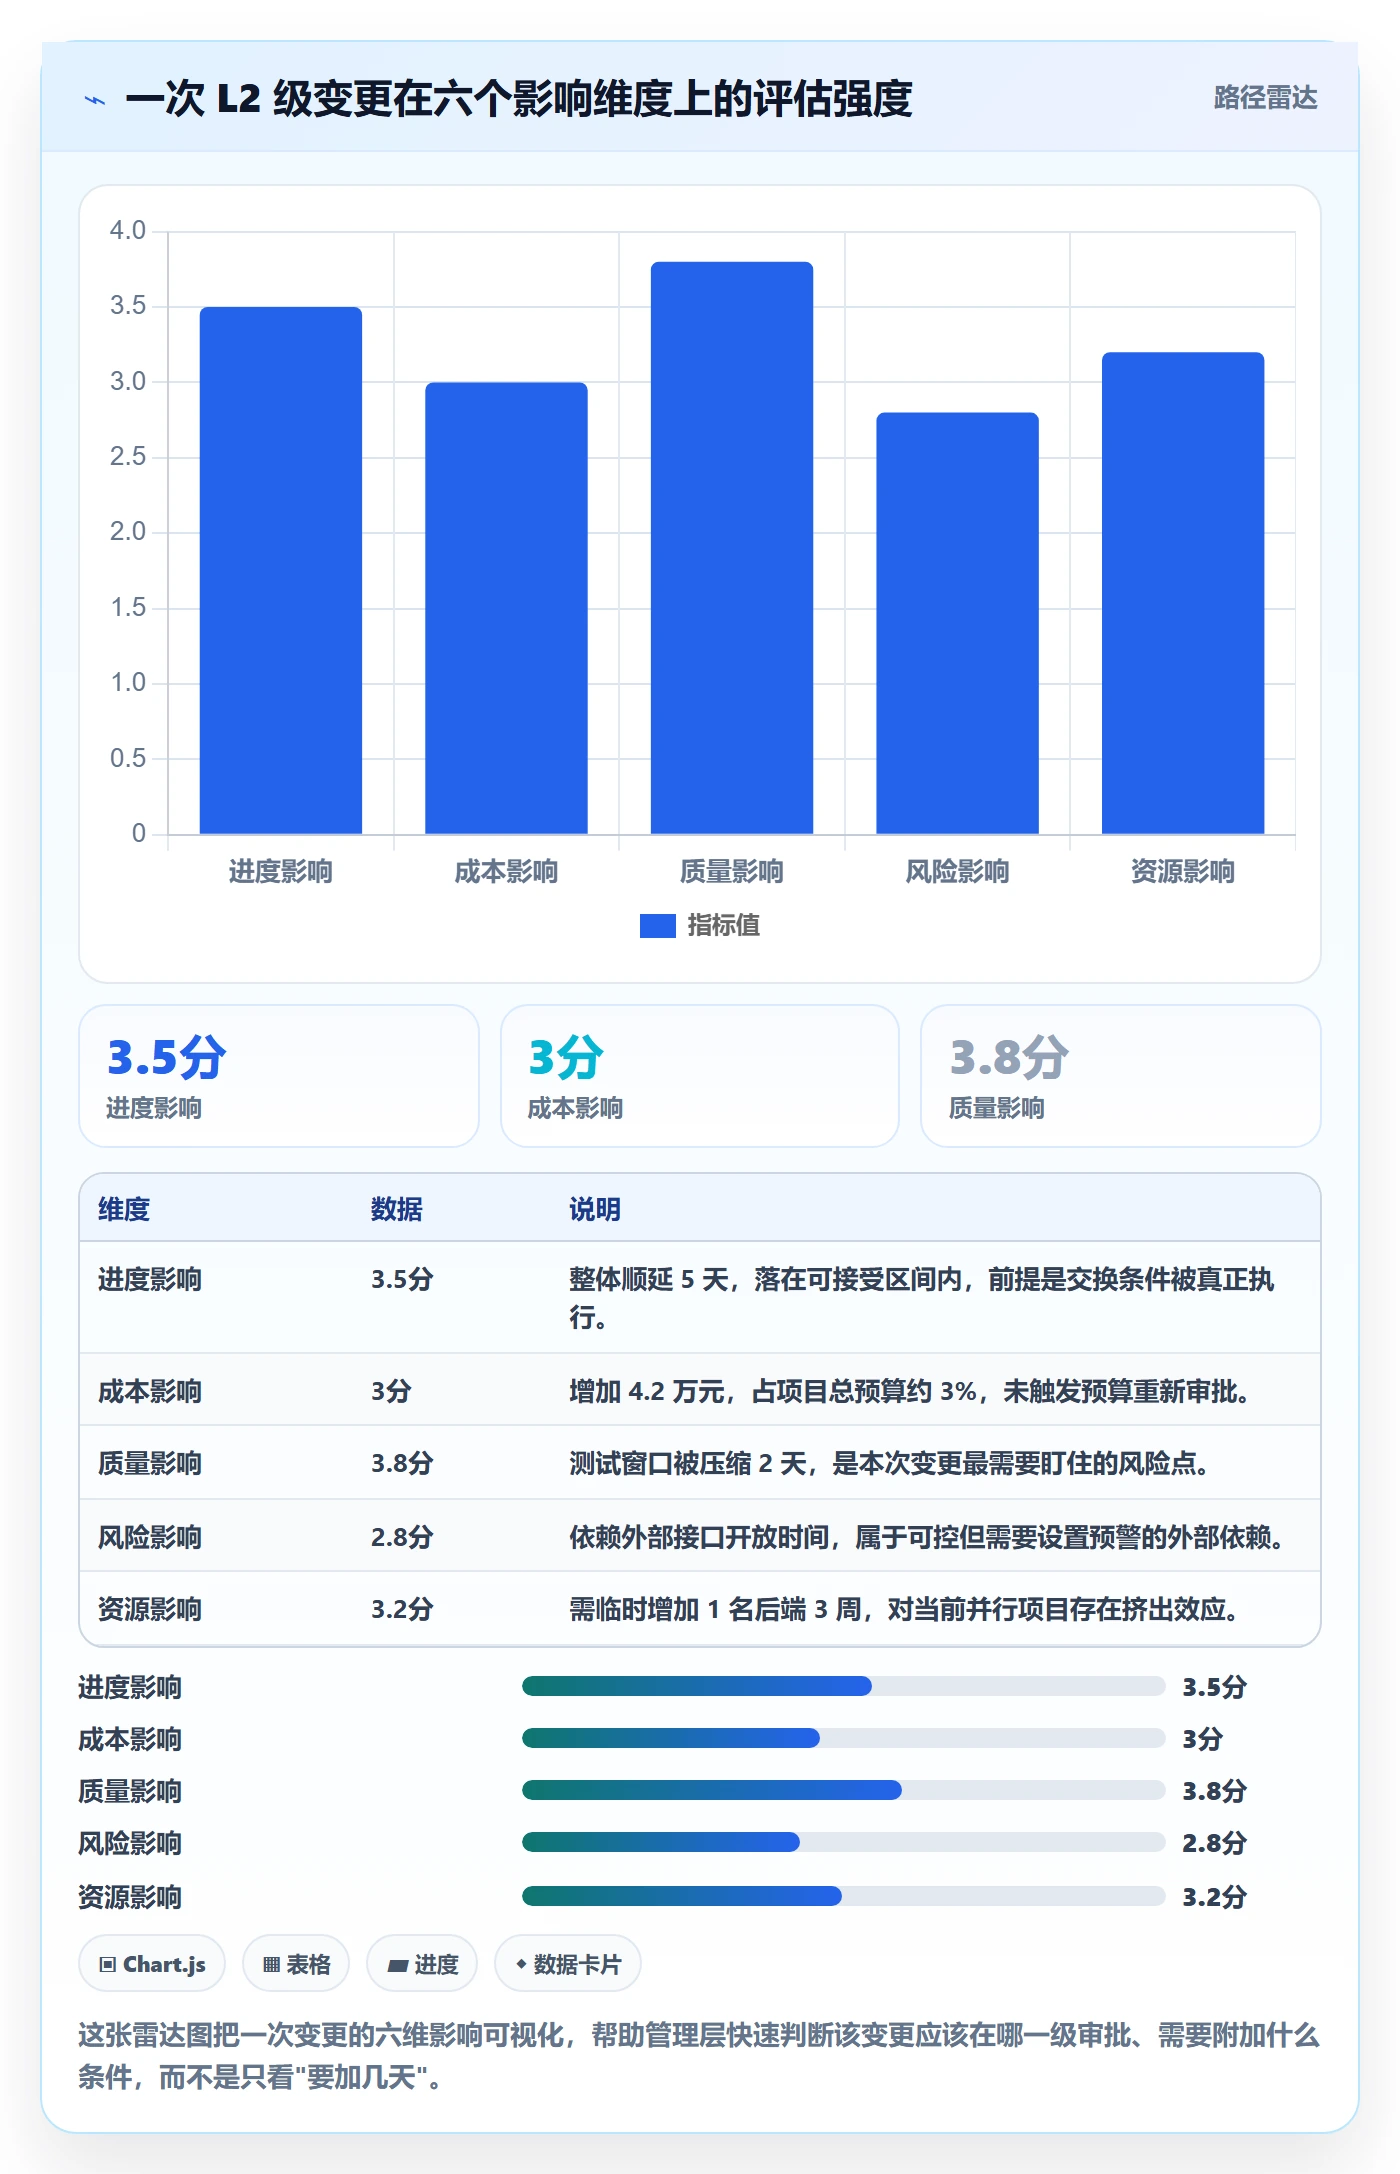Image resolution: width=1400 pixels, height=2174 pixels.
Task: Click the table note starting 整体顺延 5 天
Action: pyautogui.click(x=922, y=1298)
